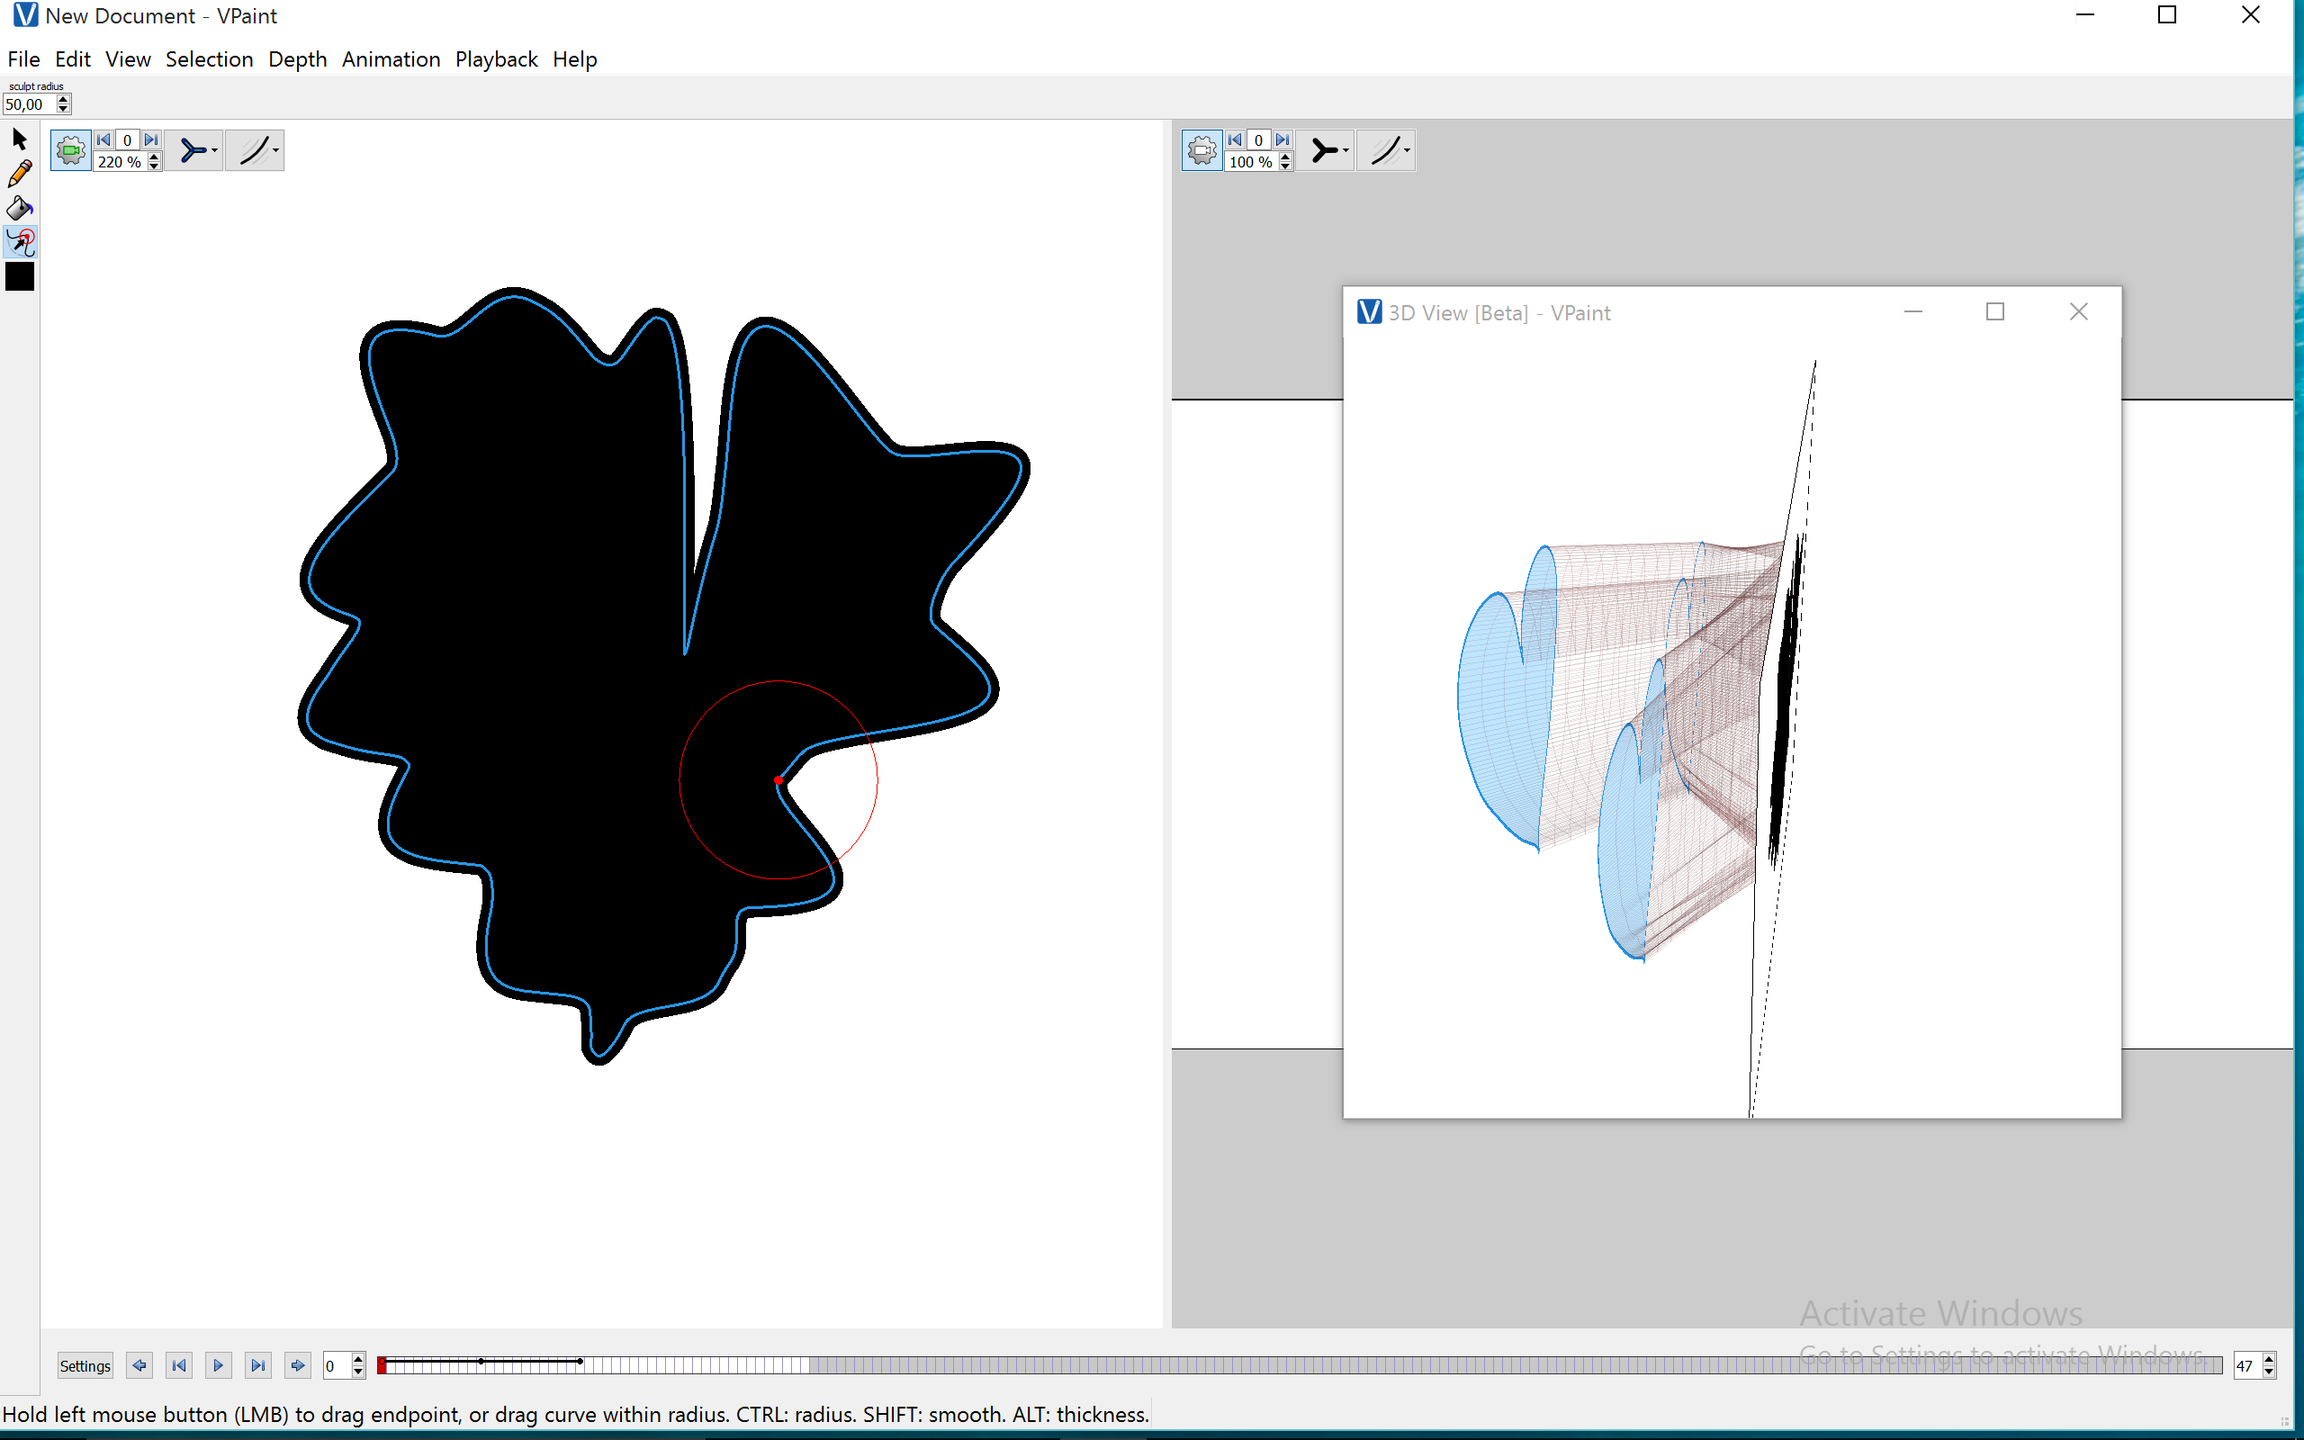
Task: Click the timeline Settings button
Action: pos(85,1366)
